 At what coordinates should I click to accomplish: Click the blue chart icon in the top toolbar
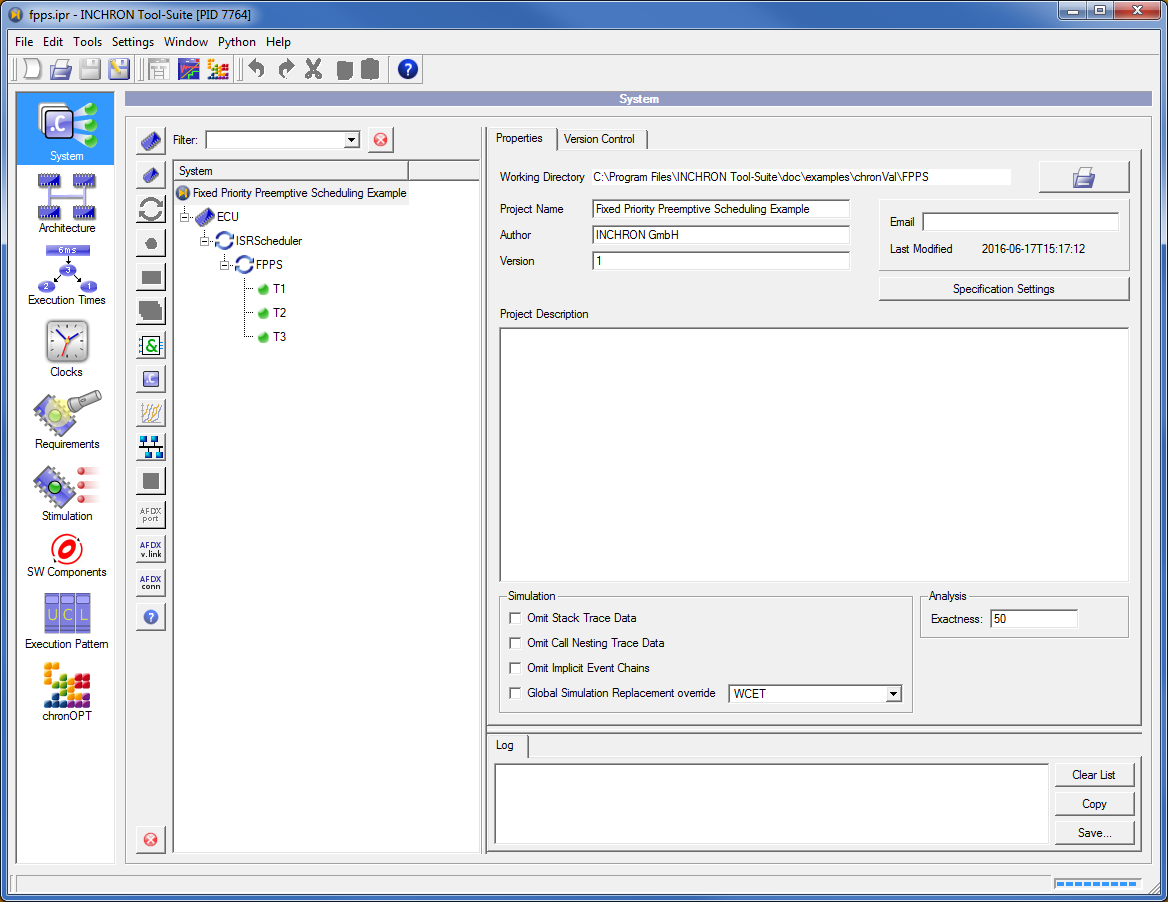[x=188, y=69]
